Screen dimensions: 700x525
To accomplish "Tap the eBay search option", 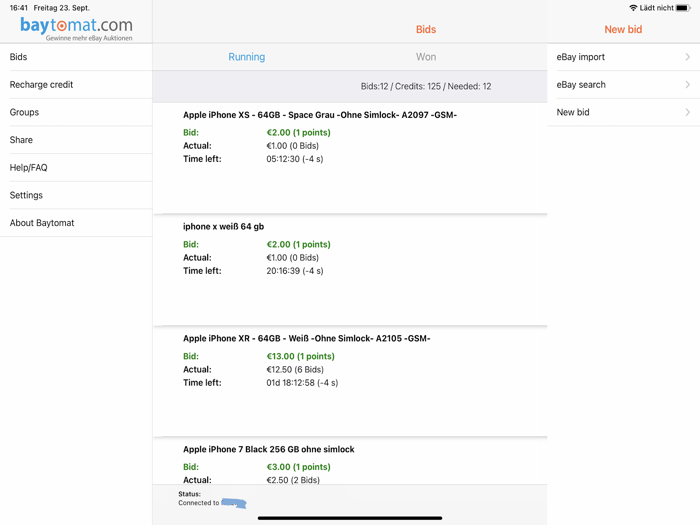I will tap(624, 84).
